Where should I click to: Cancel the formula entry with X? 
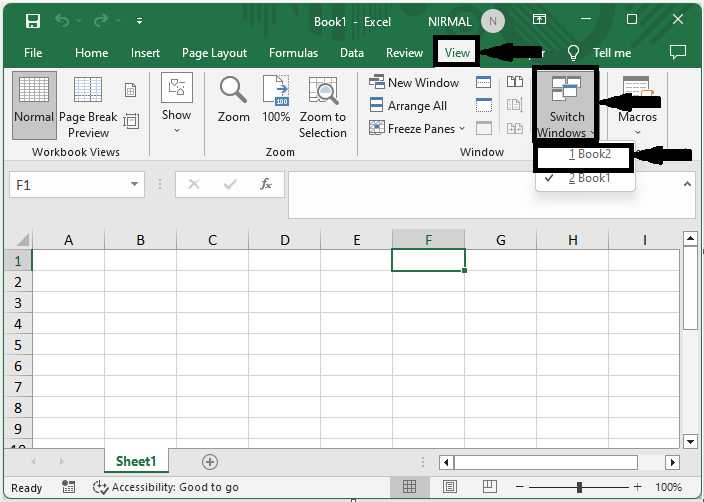194,184
